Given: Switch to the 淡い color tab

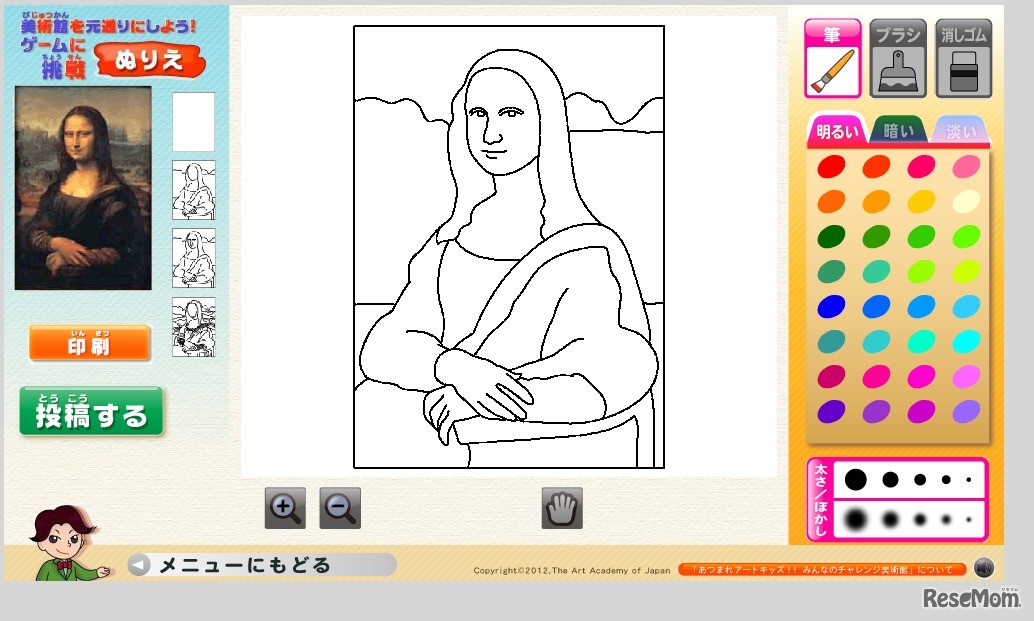Looking at the screenshot, I should [960, 131].
